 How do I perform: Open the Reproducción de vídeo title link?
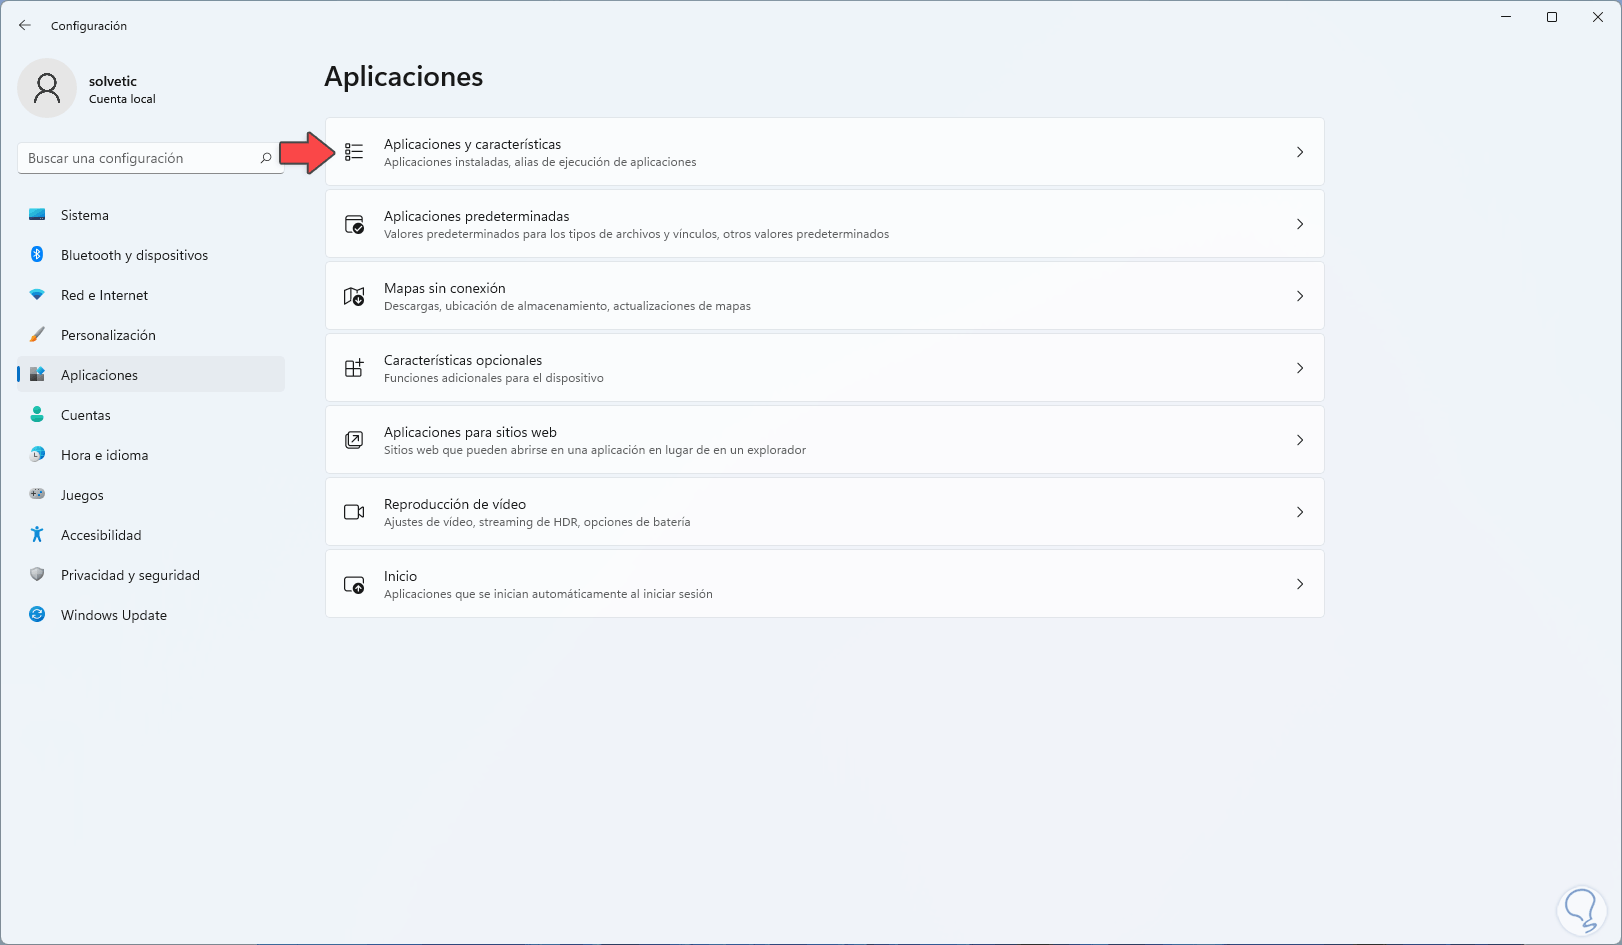455,504
